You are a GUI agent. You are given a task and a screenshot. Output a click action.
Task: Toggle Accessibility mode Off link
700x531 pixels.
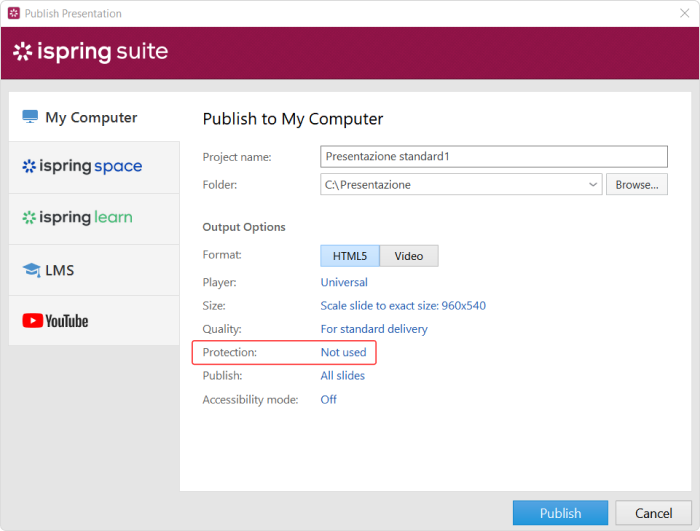pyautogui.click(x=329, y=399)
